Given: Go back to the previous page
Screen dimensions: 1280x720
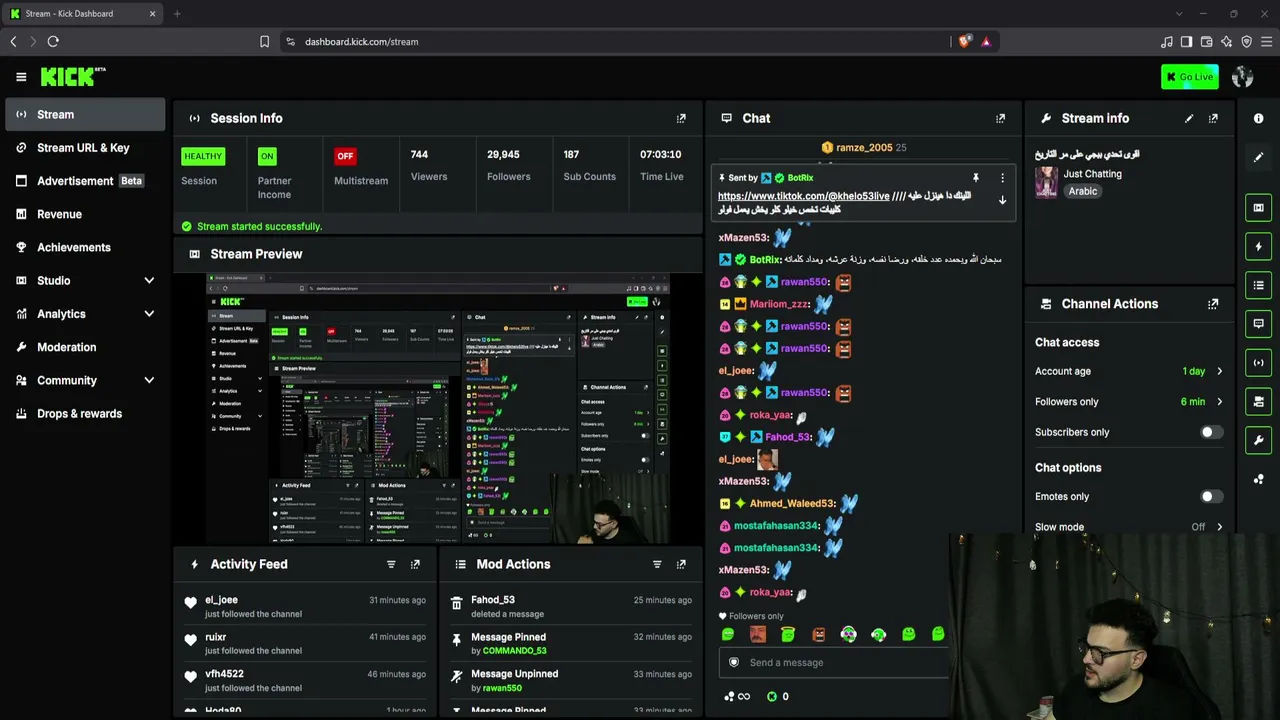Looking at the screenshot, I should [x=13, y=42].
